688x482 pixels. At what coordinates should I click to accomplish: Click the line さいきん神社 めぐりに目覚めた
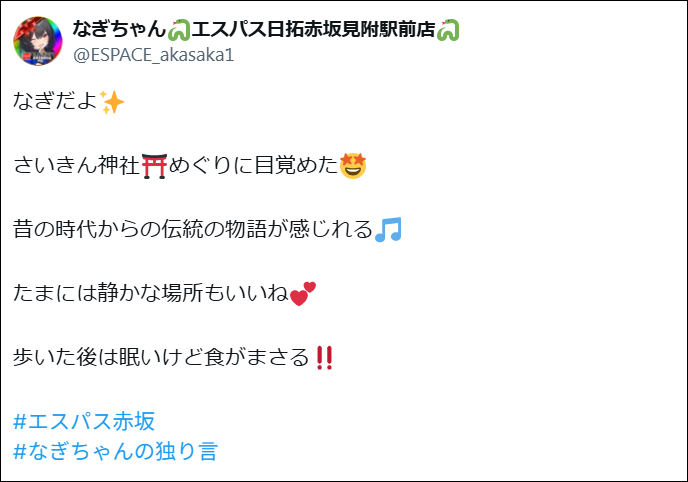click(190, 166)
